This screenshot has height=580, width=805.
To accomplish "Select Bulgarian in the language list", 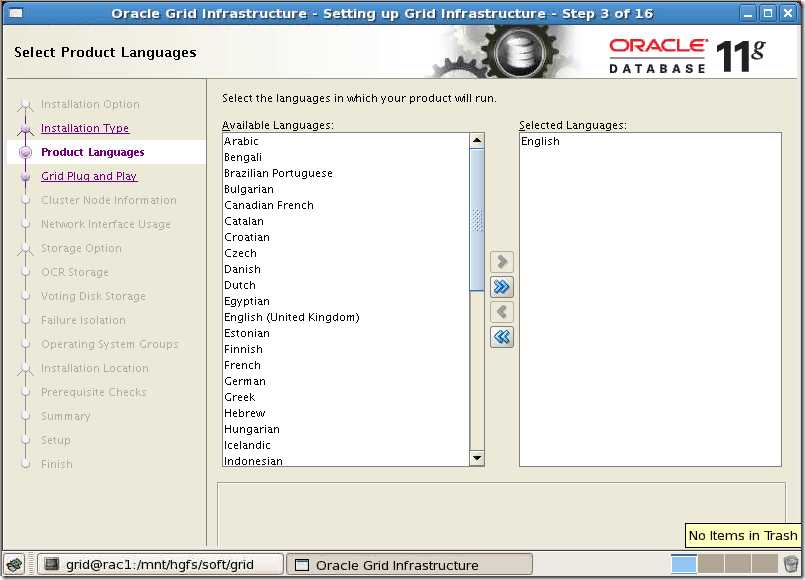I will click(346, 189).
